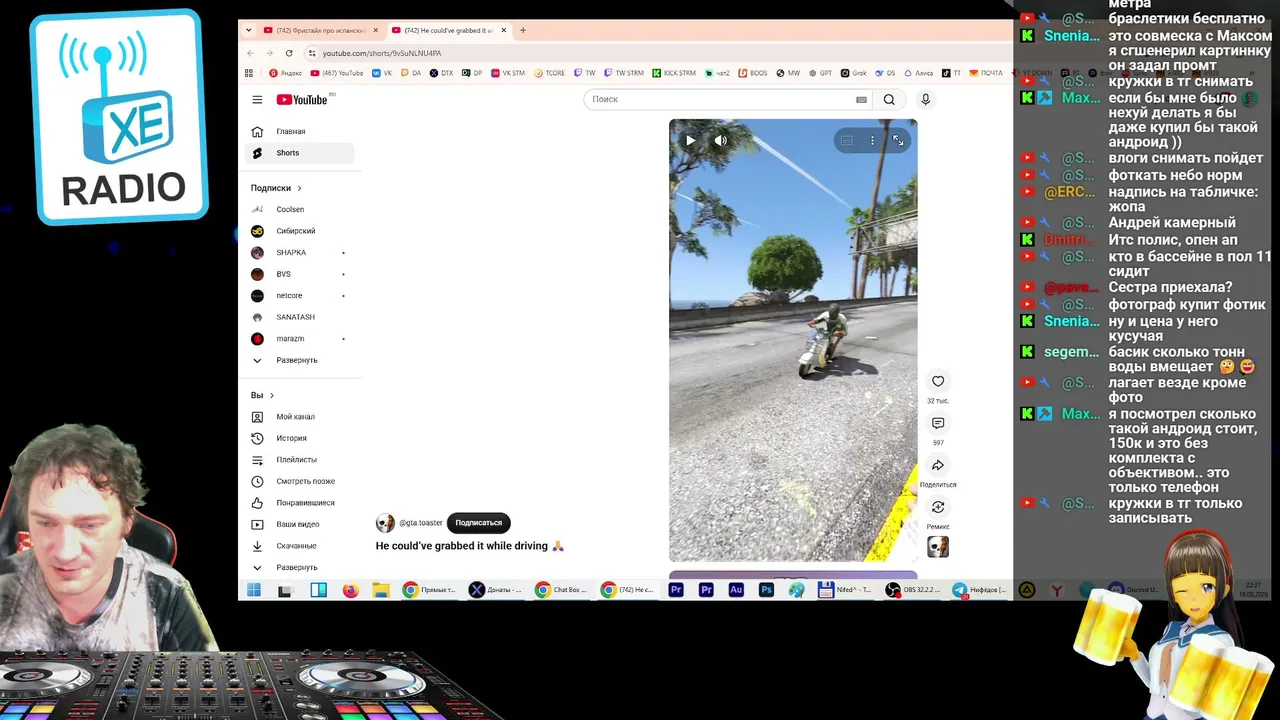The image size is (1280, 720).
Task: Open the GPT bookmark
Action: point(820,73)
